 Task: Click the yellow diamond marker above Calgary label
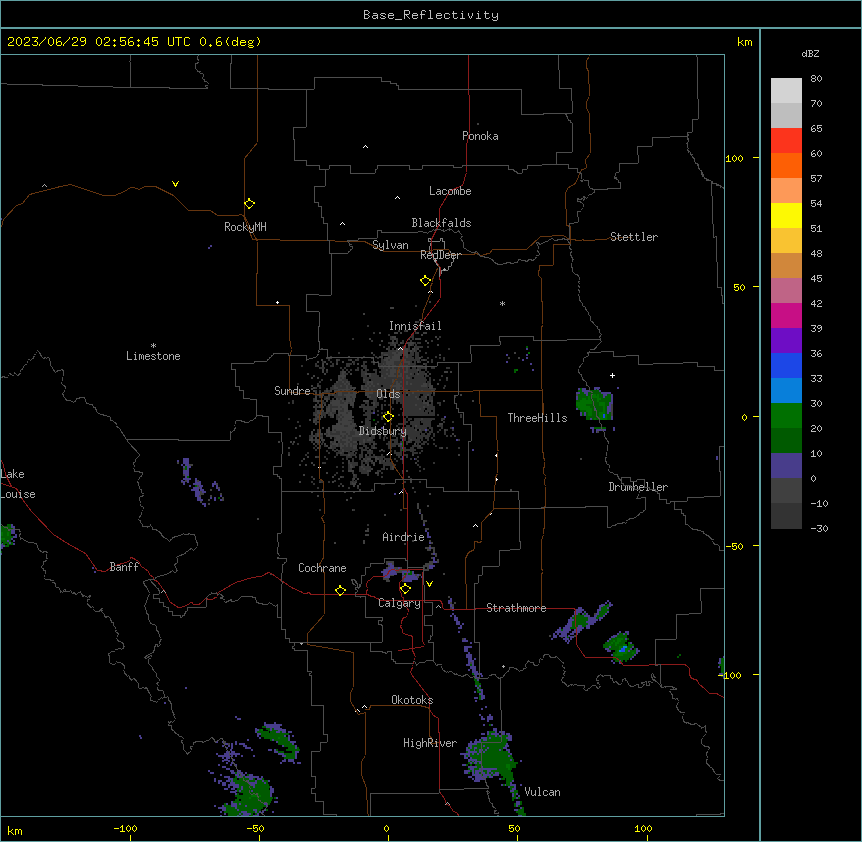point(405,589)
